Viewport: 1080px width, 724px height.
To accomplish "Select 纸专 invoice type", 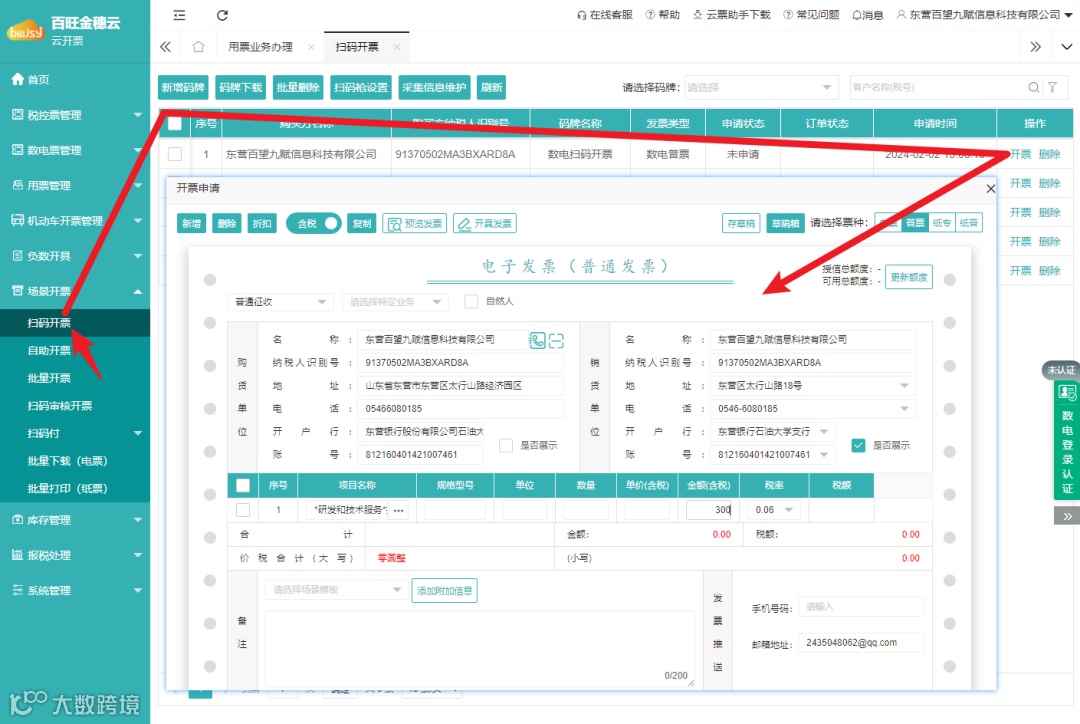I will click(942, 223).
